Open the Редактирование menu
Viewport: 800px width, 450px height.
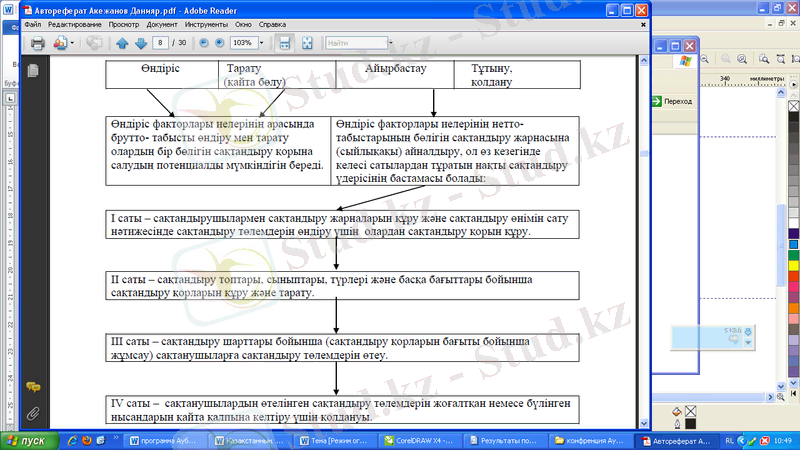coord(74,24)
